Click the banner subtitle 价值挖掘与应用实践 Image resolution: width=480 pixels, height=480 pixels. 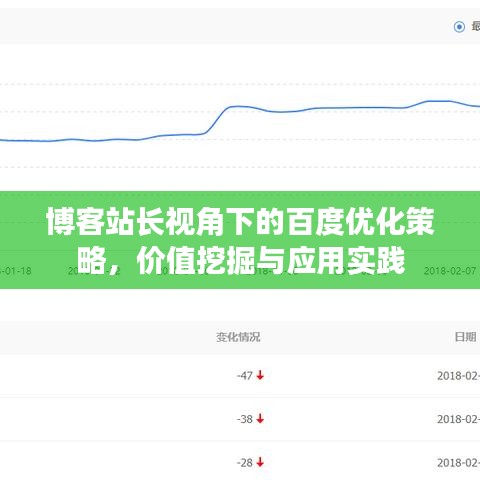coord(271,261)
